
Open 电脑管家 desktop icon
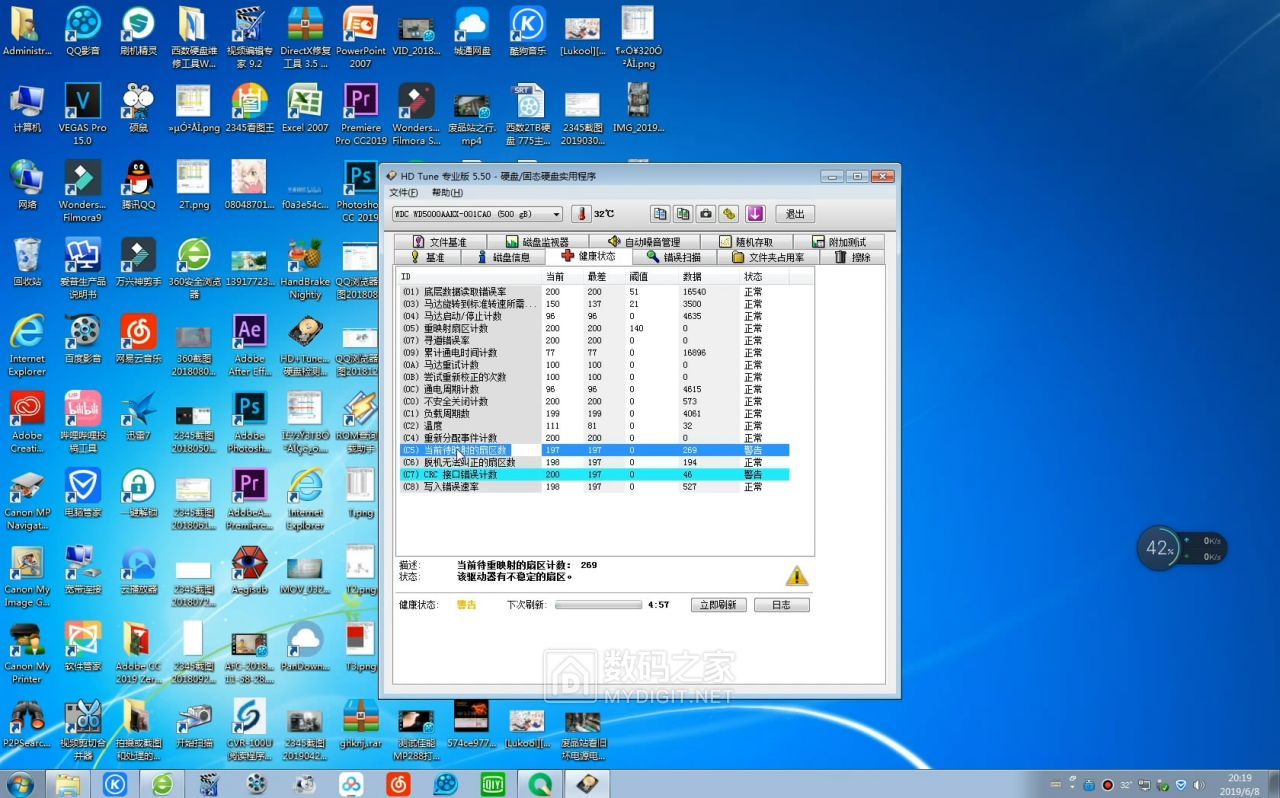tap(83, 492)
